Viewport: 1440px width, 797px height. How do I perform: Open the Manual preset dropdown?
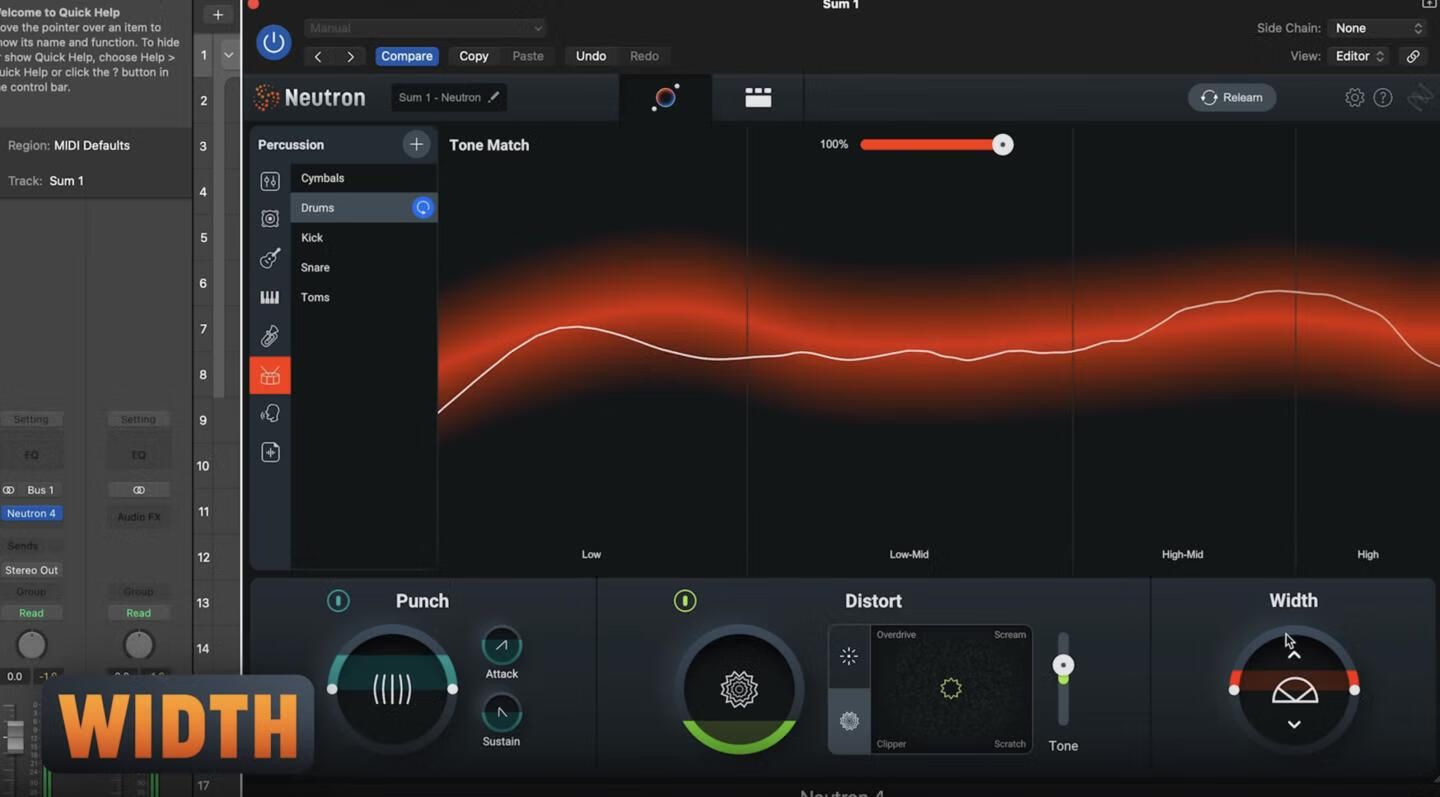tap(425, 28)
